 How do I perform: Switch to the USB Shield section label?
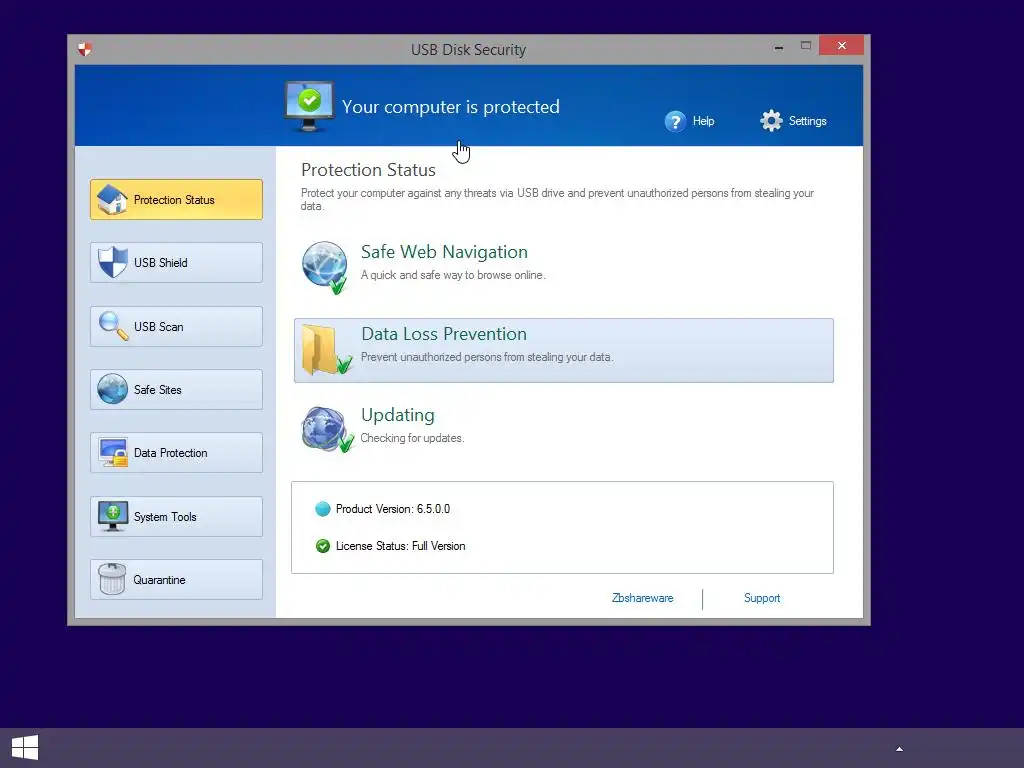(161, 263)
